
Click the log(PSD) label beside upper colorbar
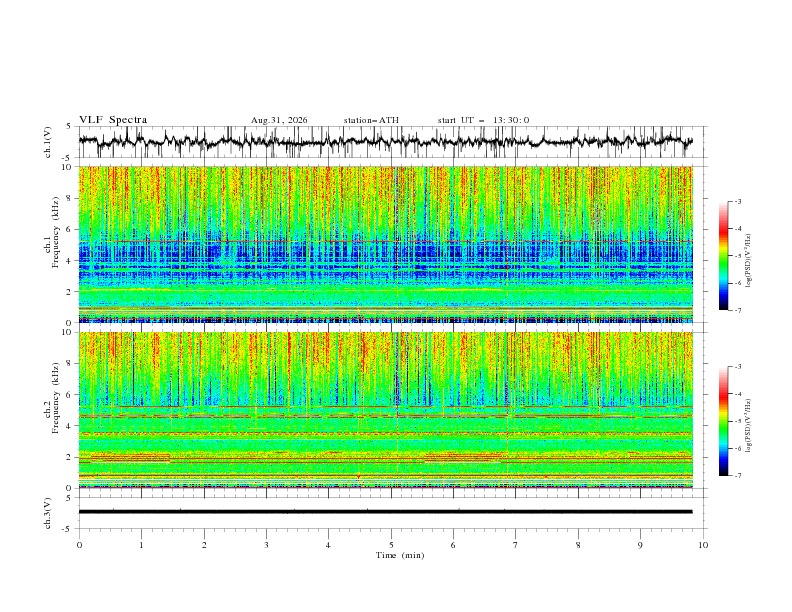pyautogui.click(x=748, y=261)
